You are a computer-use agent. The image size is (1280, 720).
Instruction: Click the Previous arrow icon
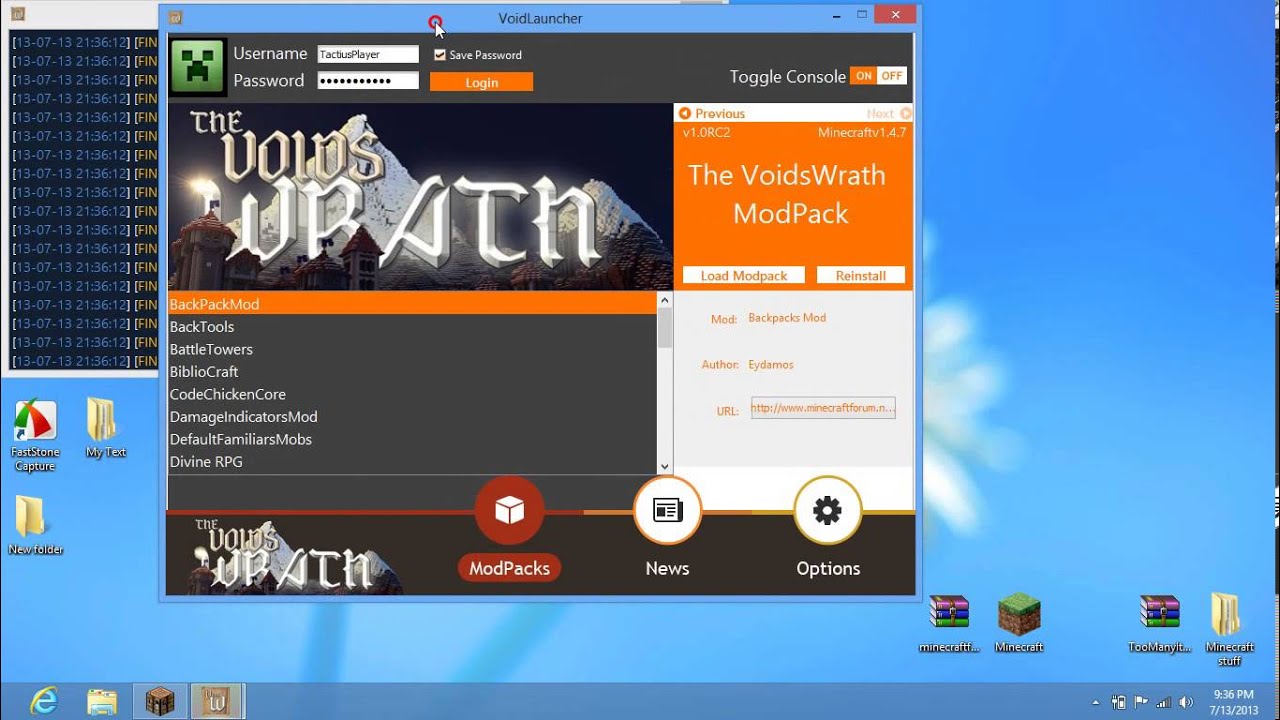point(685,113)
